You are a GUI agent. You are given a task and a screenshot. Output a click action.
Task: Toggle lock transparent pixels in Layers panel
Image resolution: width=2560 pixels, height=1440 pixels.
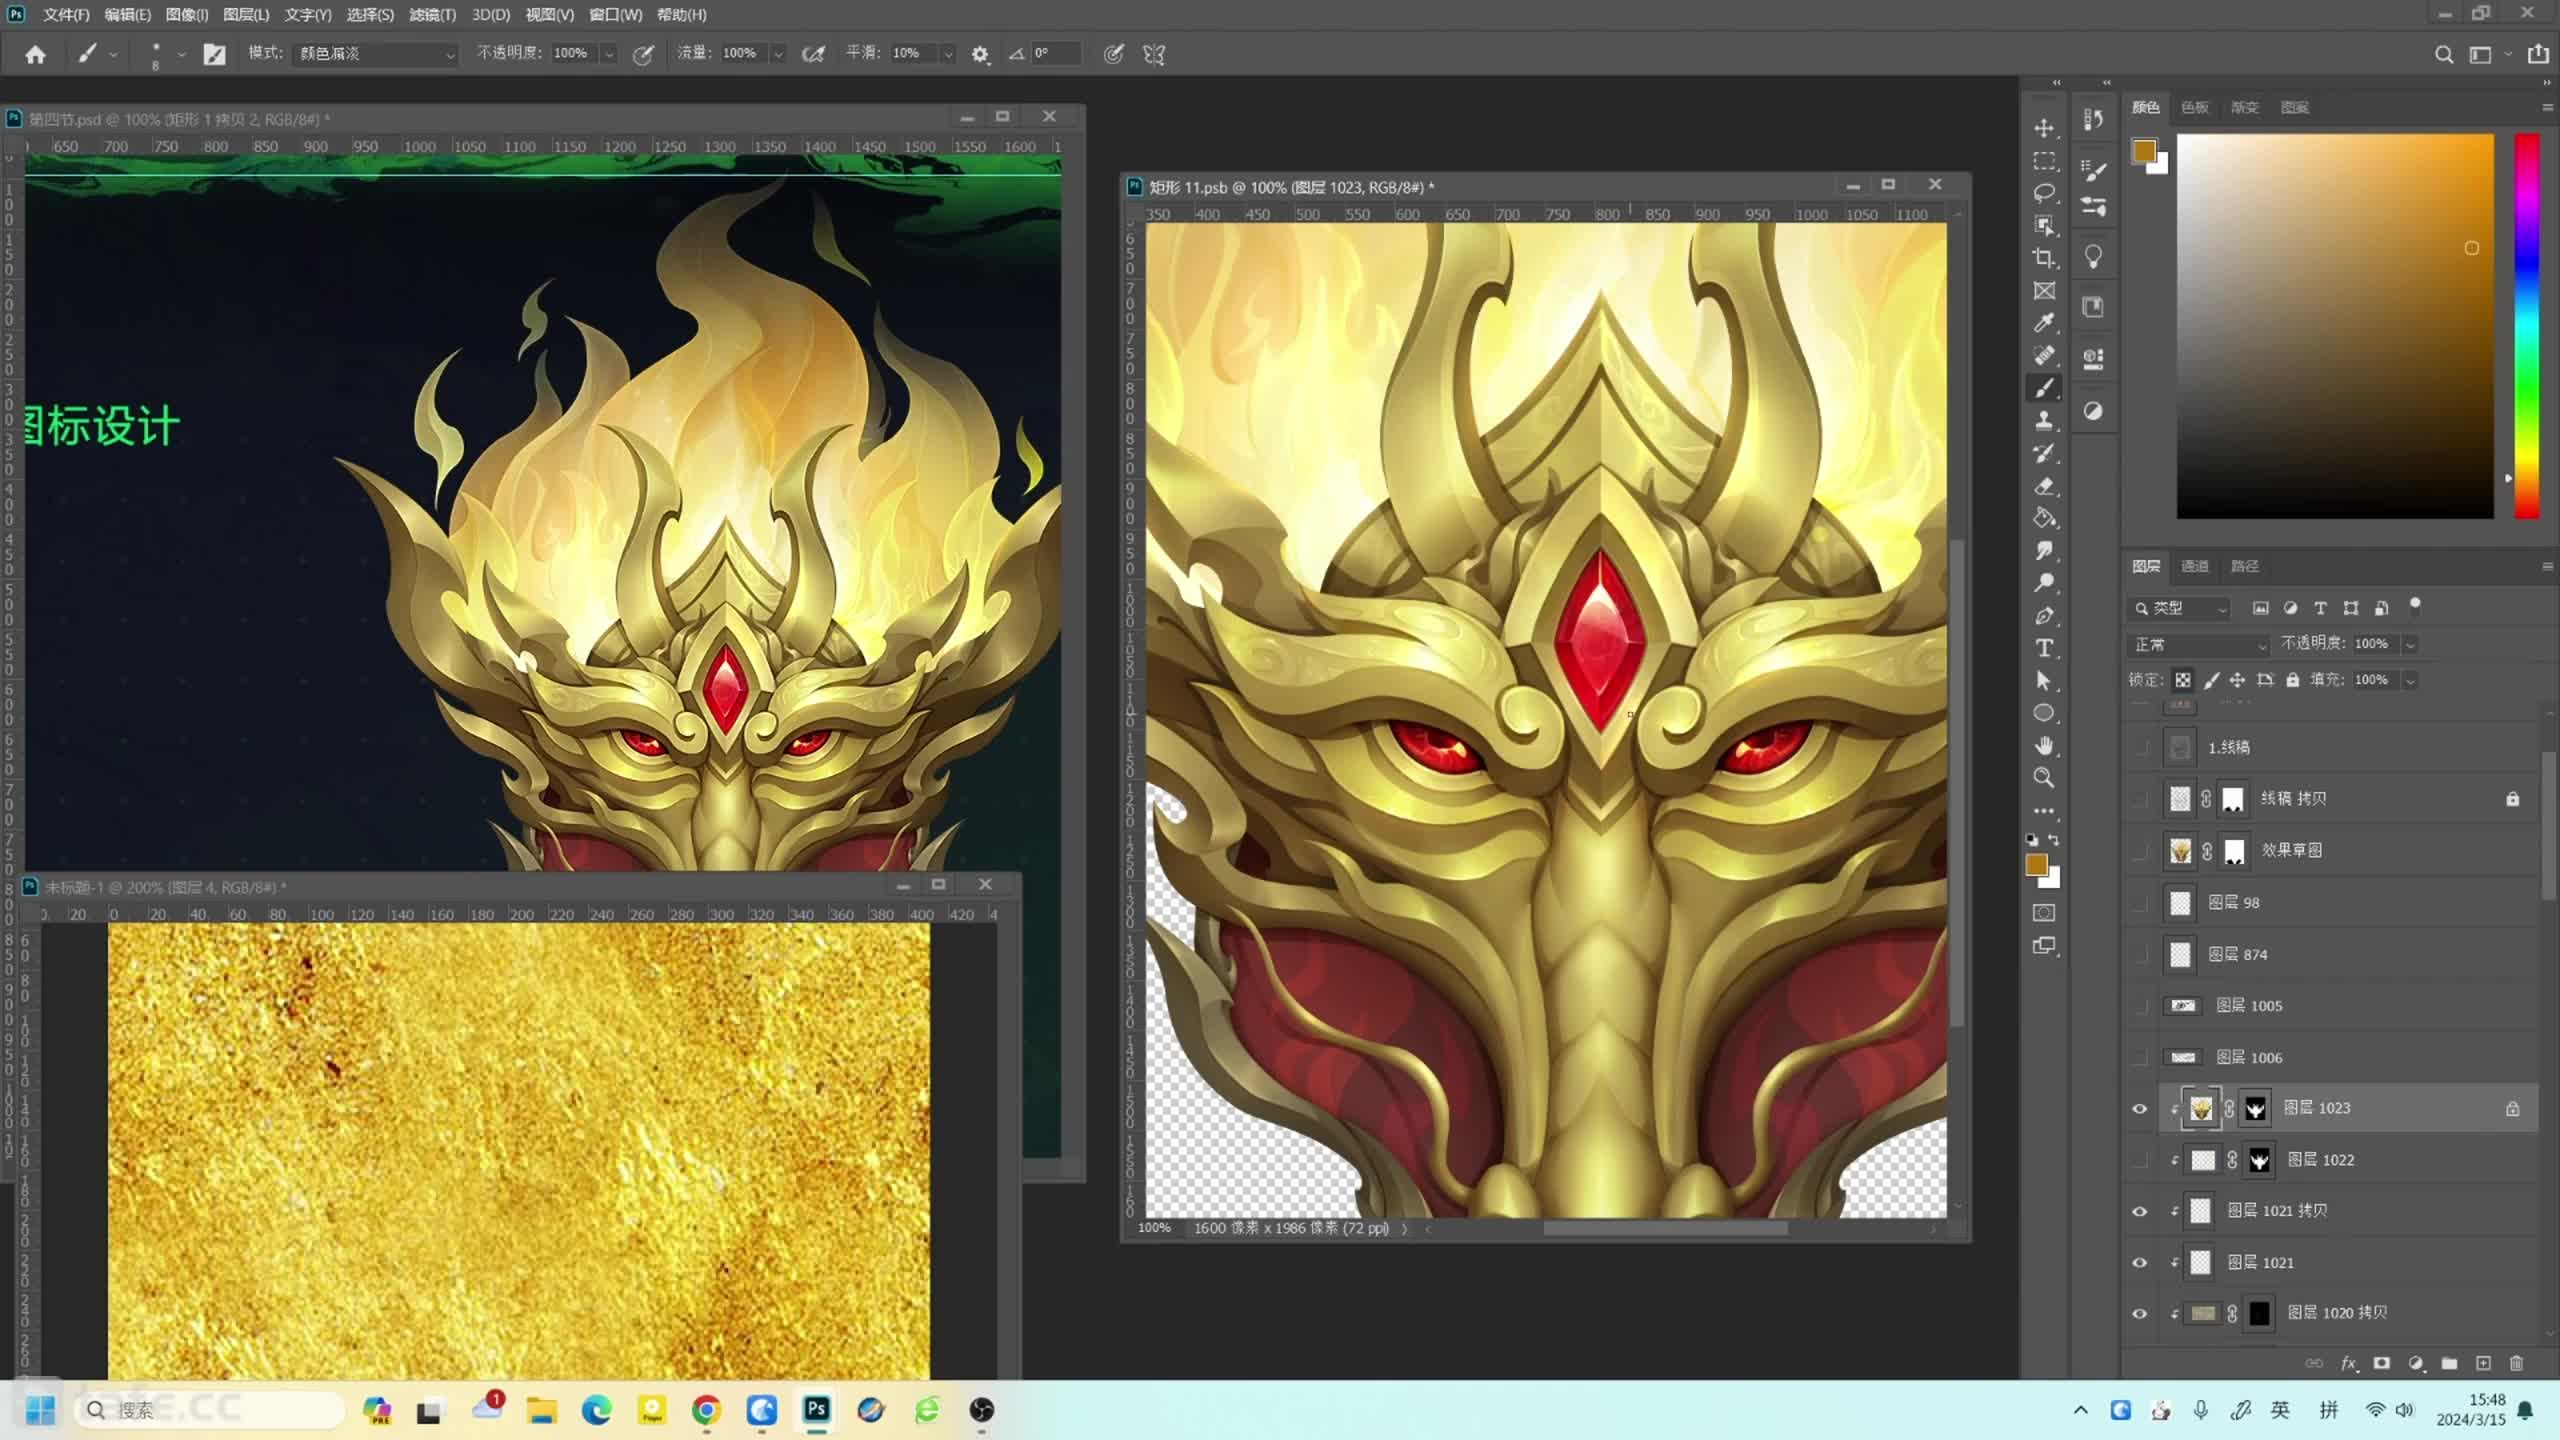coord(2183,680)
